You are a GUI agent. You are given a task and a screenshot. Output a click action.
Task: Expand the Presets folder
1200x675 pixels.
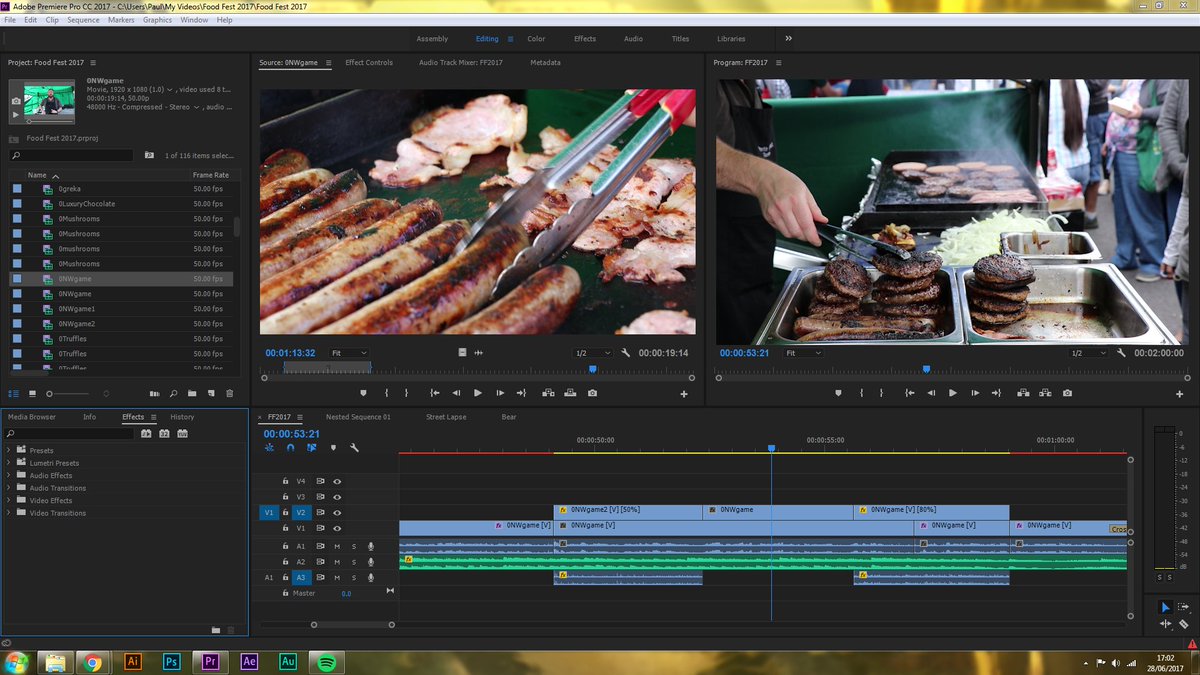[x=9, y=450]
